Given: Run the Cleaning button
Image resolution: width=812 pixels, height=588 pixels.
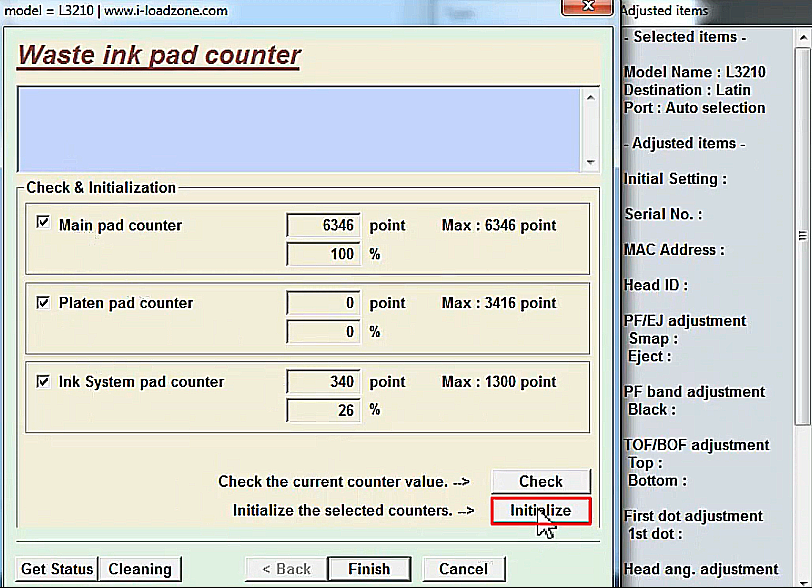Looking at the screenshot, I should click(140, 569).
